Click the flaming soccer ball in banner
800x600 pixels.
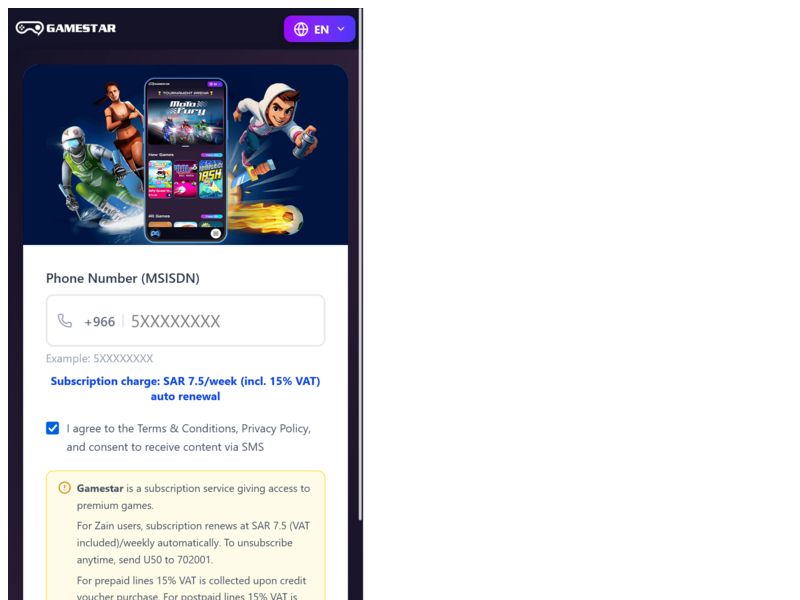[x=267, y=218]
